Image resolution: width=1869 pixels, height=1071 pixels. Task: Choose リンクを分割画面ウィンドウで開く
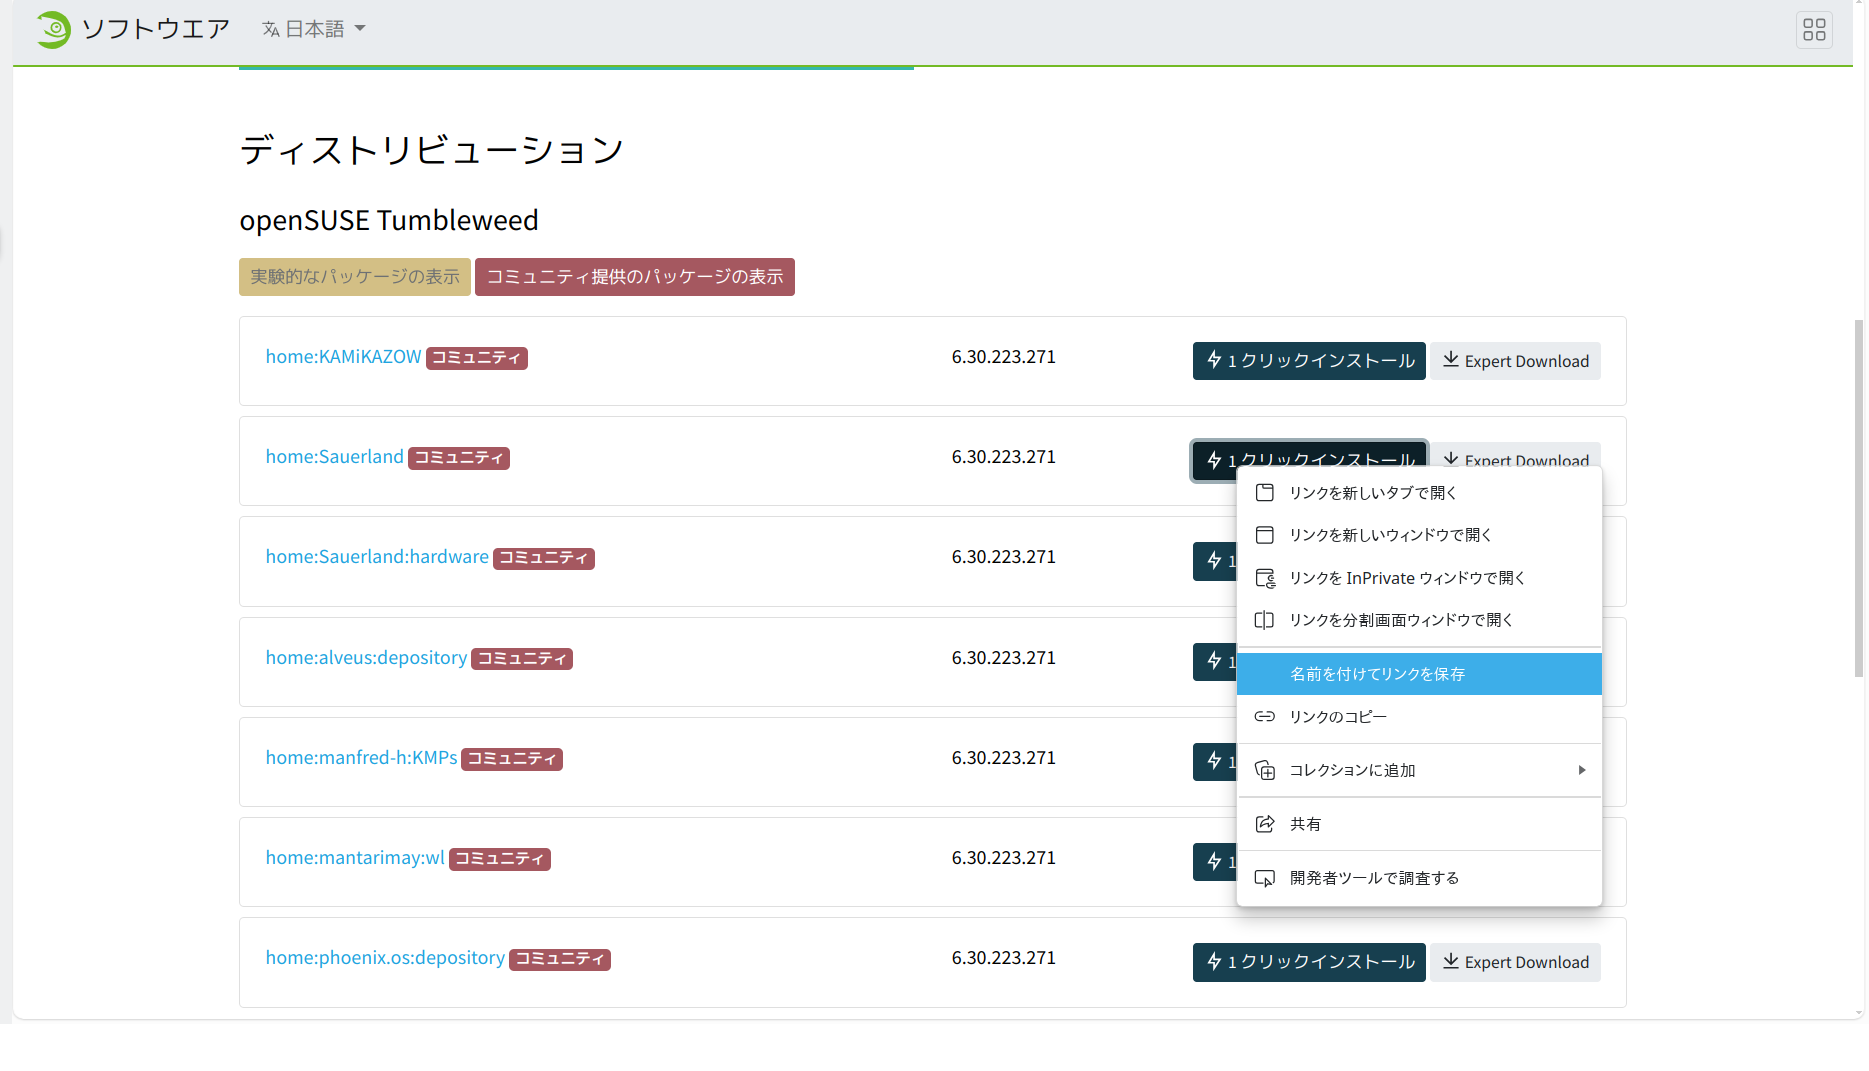[1419, 620]
